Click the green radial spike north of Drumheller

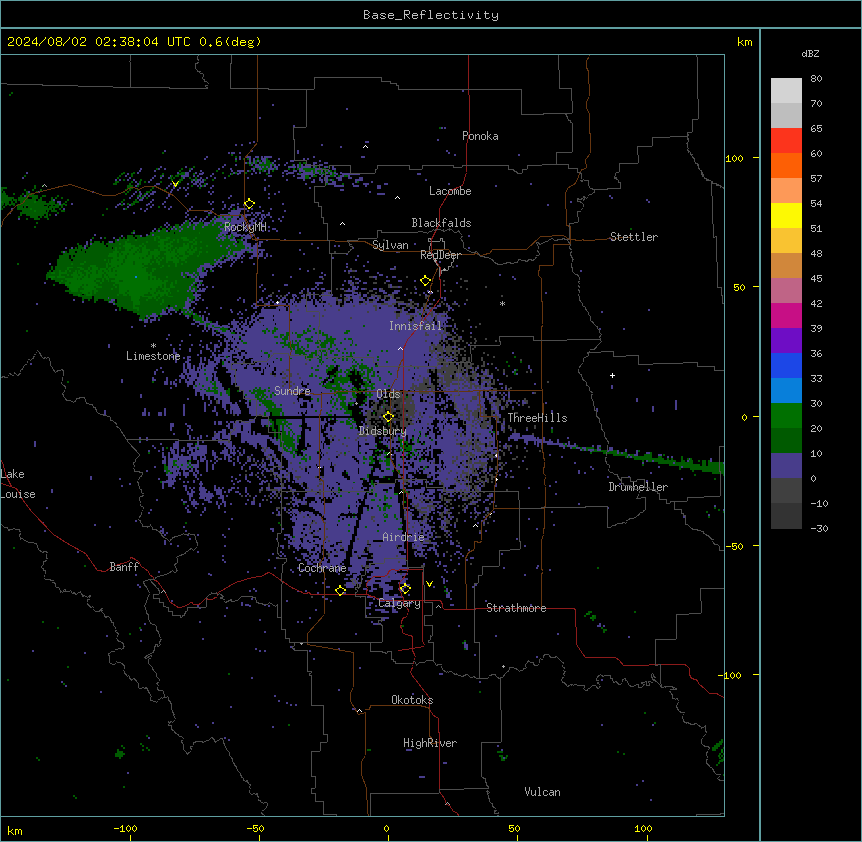649,456
